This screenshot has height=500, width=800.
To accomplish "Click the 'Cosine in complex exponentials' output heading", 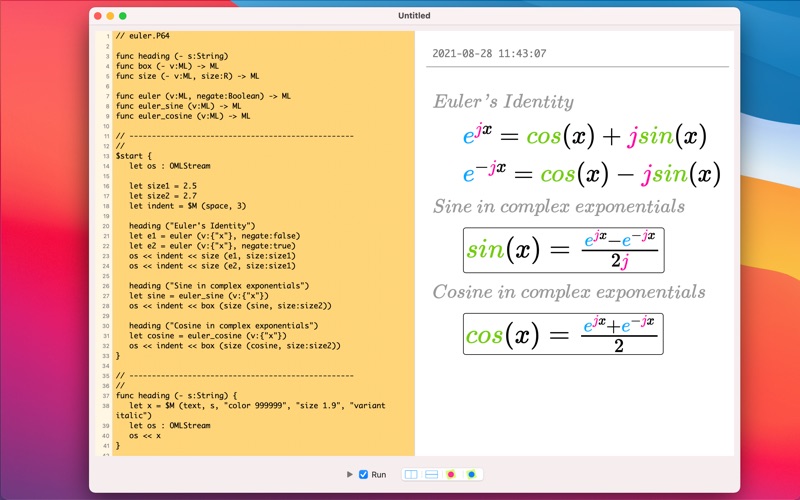I will tap(569, 292).
